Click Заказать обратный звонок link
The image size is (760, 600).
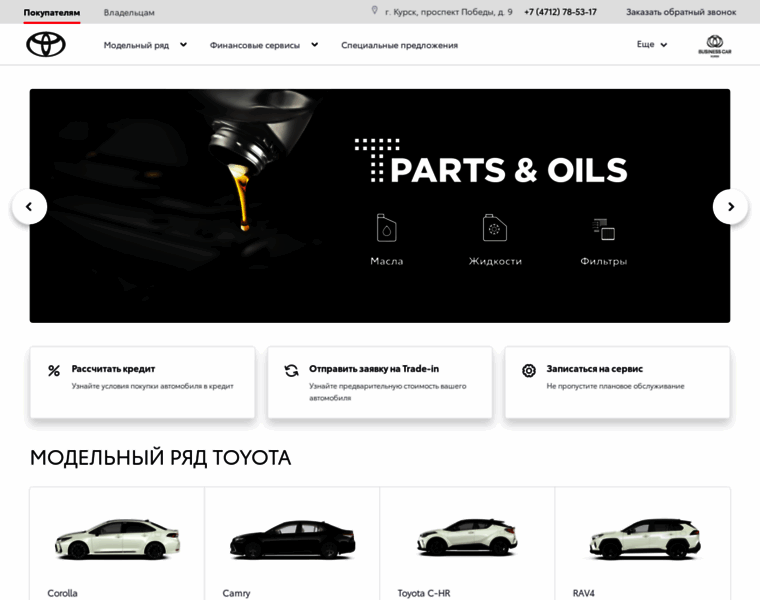coord(681,12)
